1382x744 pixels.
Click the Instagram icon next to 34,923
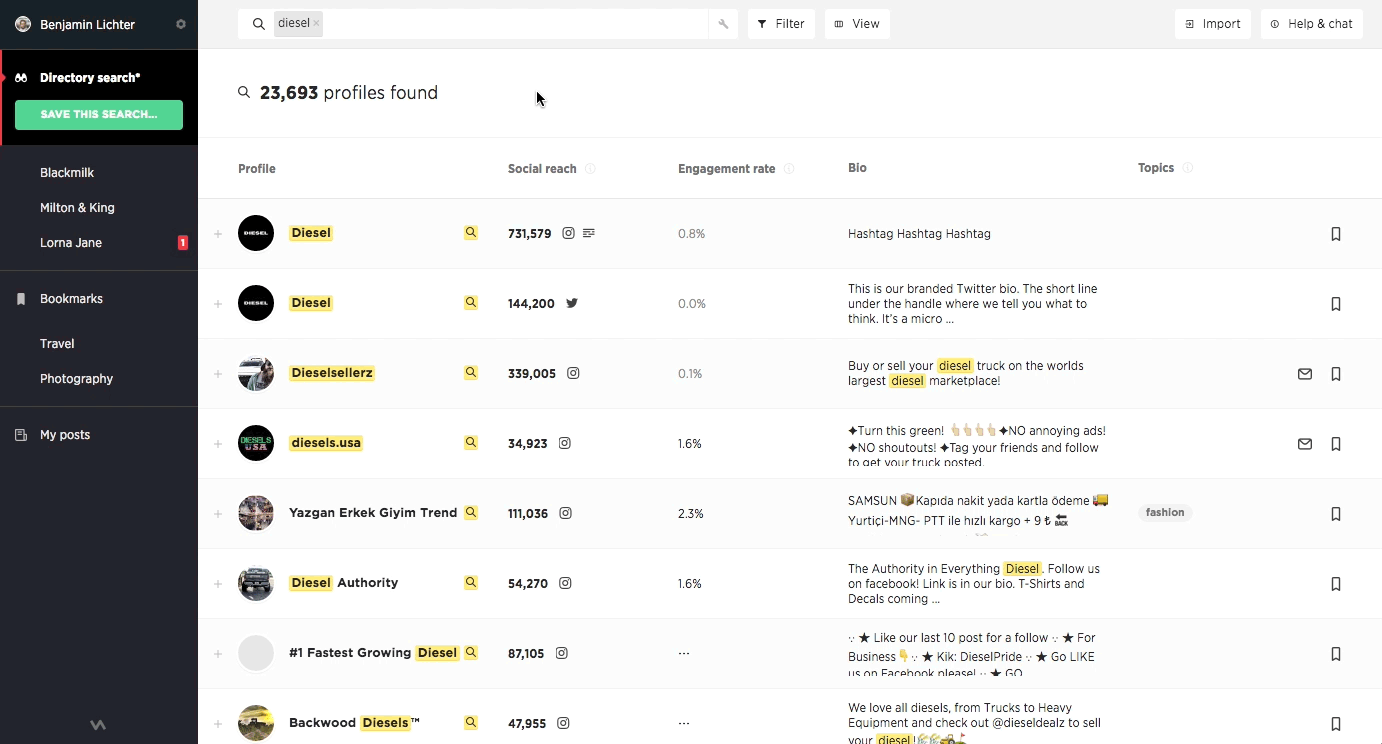(x=565, y=443)
